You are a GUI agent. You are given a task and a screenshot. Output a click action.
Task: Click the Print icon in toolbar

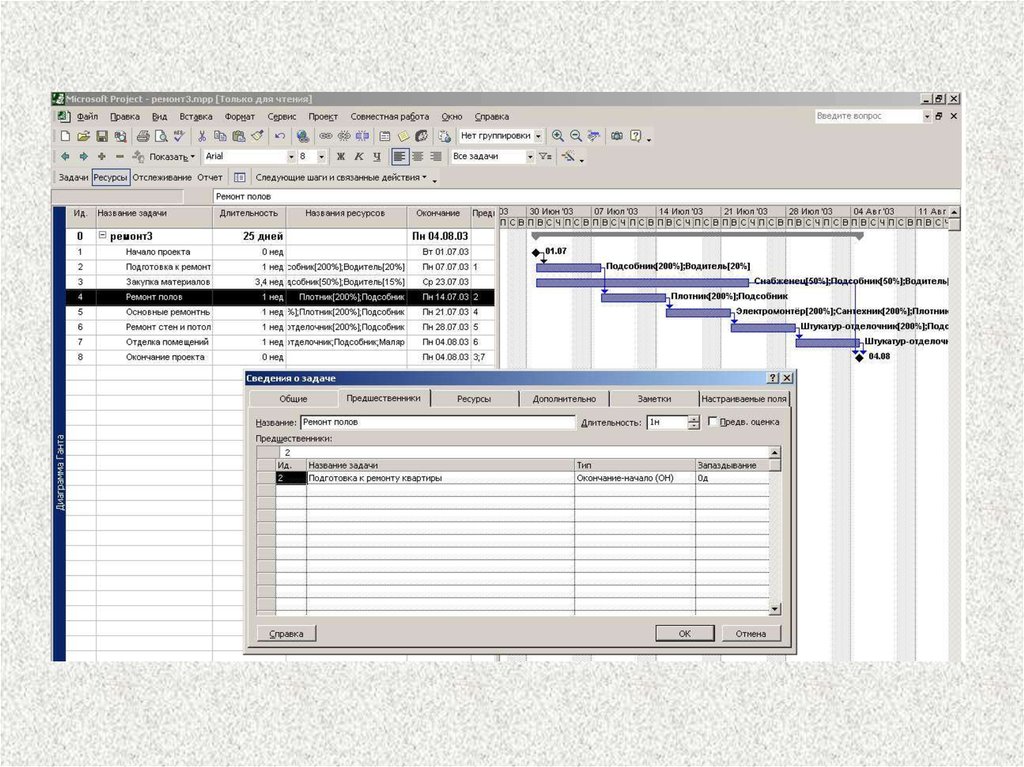[143, 136]
